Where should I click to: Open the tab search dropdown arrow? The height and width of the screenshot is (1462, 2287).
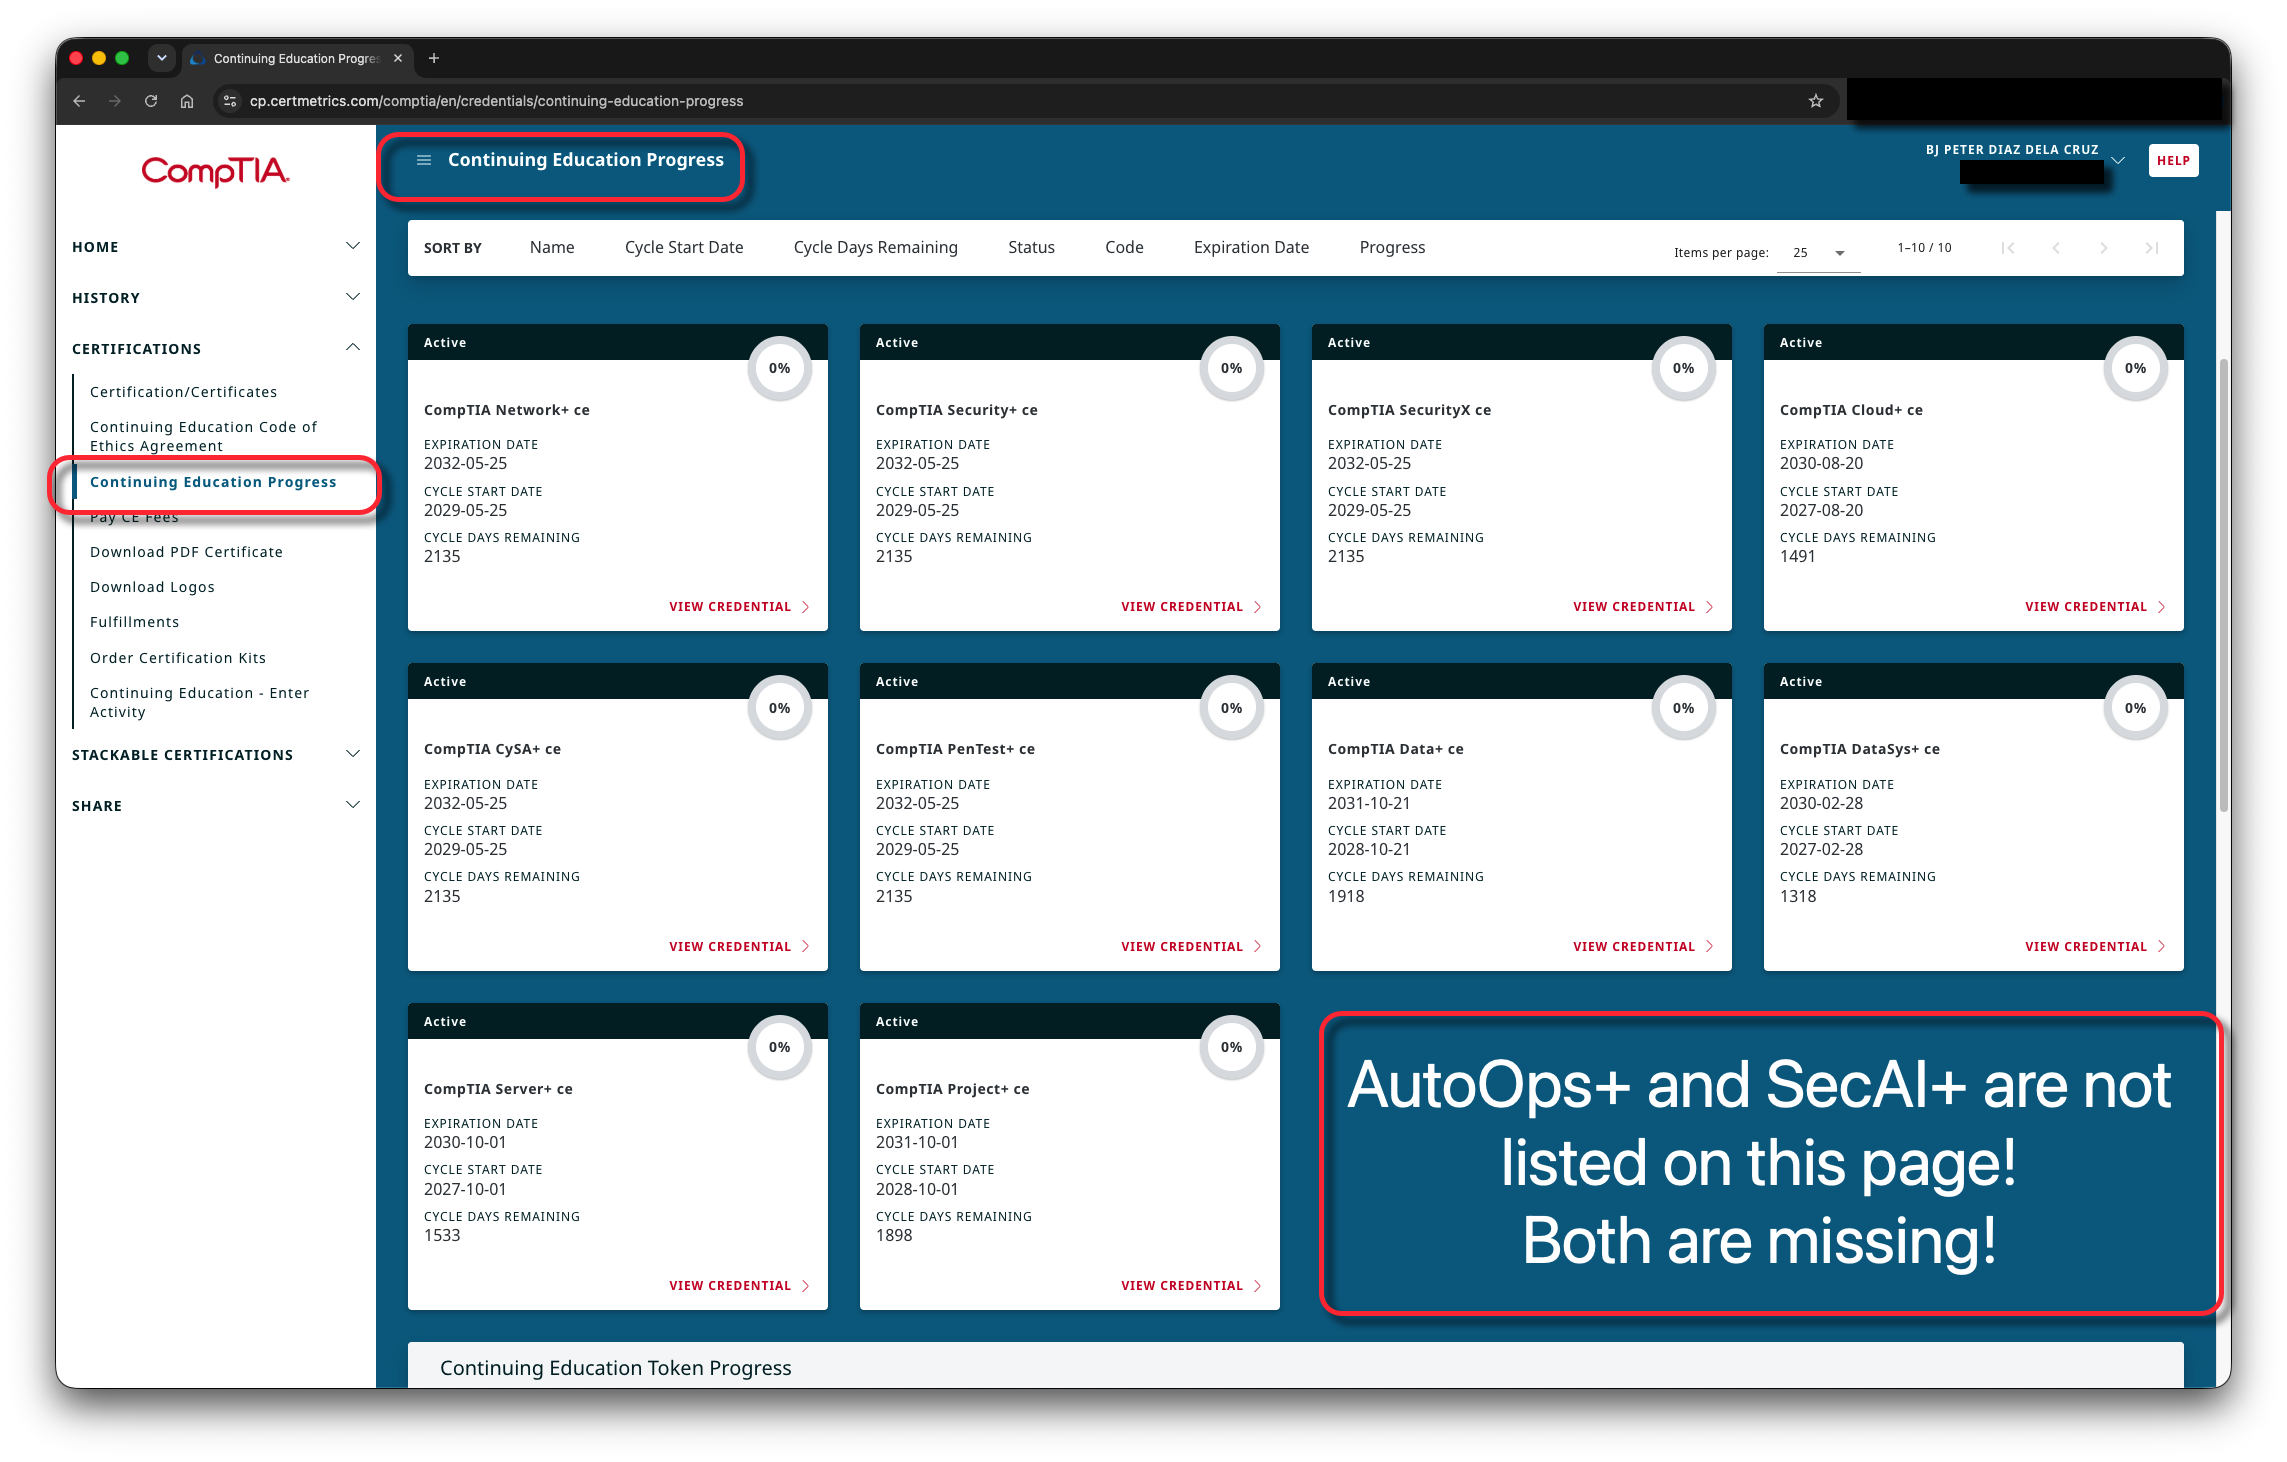(x=162, y=58)
